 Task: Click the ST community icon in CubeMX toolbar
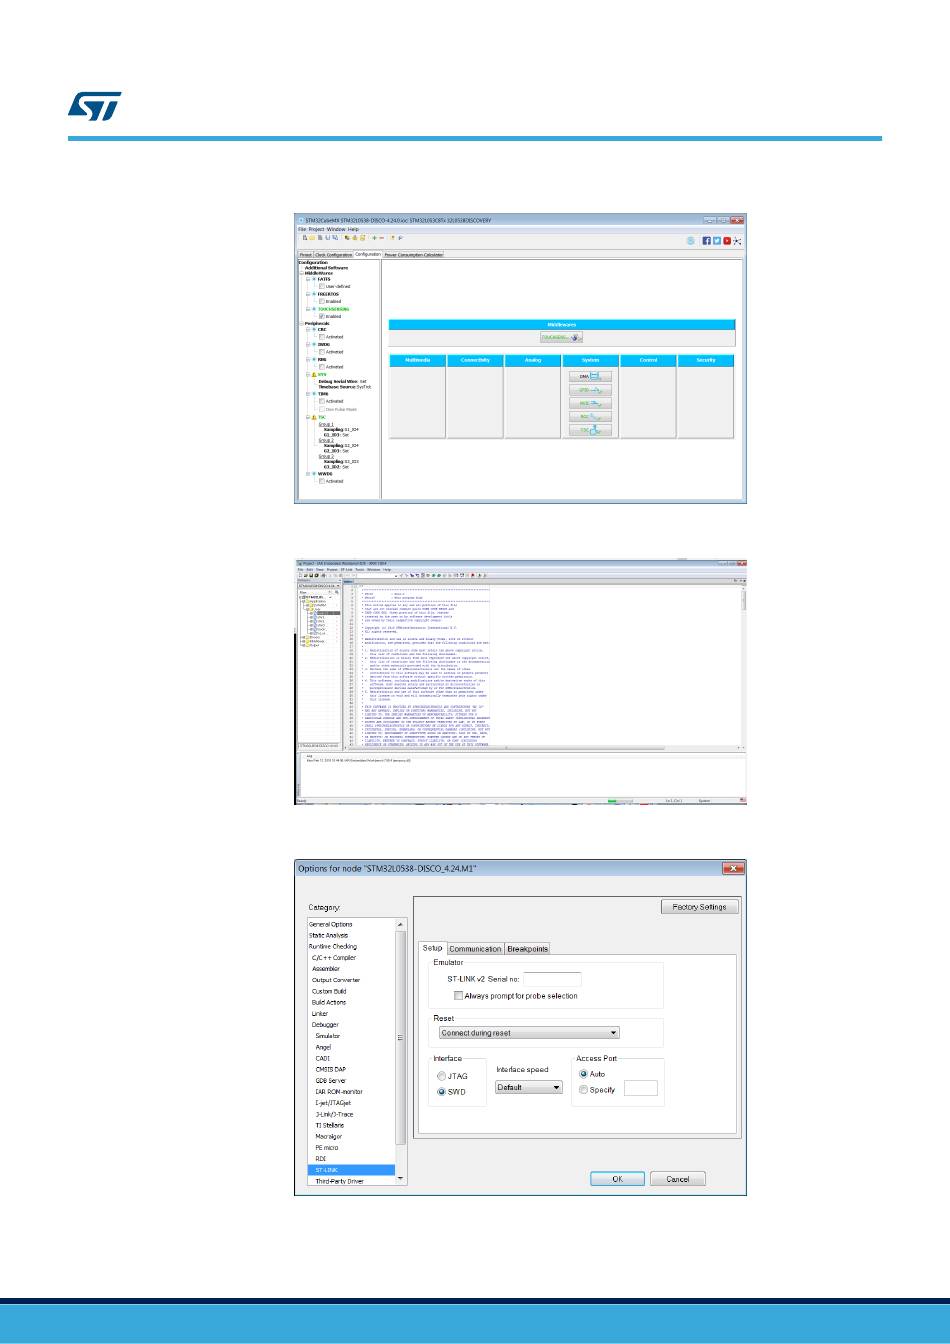[x=737, y=240]
